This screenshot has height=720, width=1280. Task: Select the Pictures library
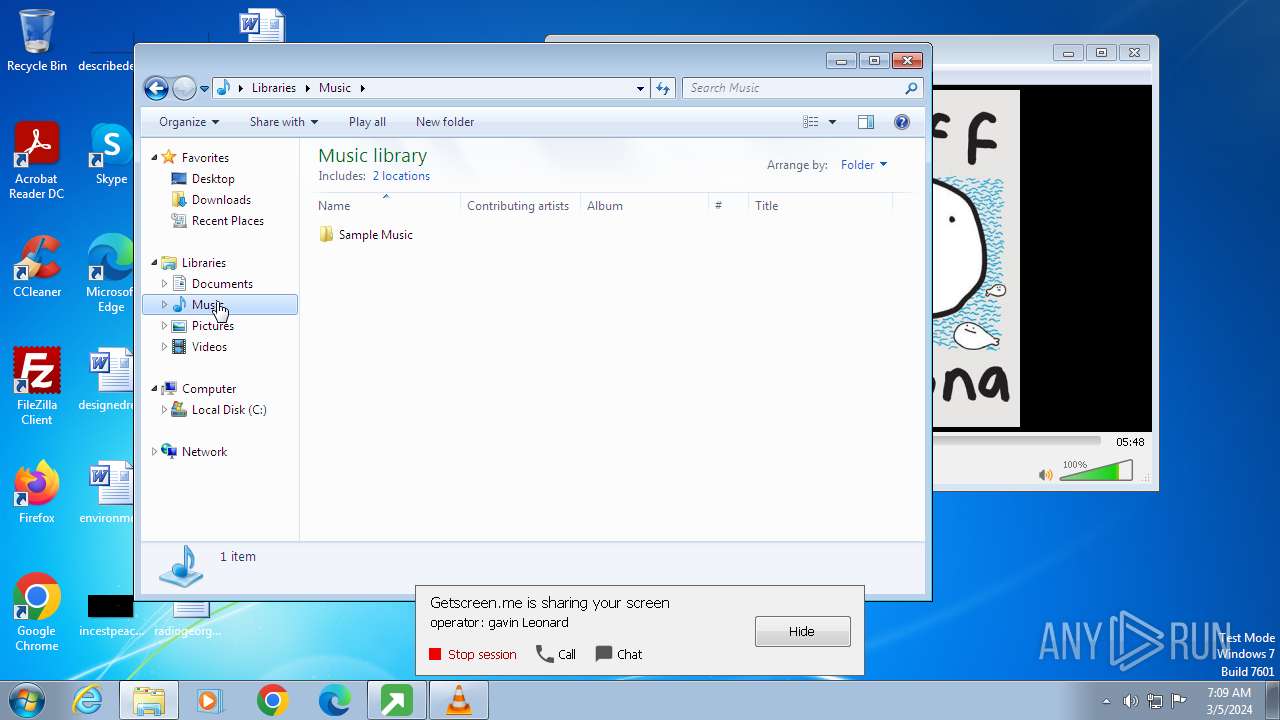[x=213, y=326]
